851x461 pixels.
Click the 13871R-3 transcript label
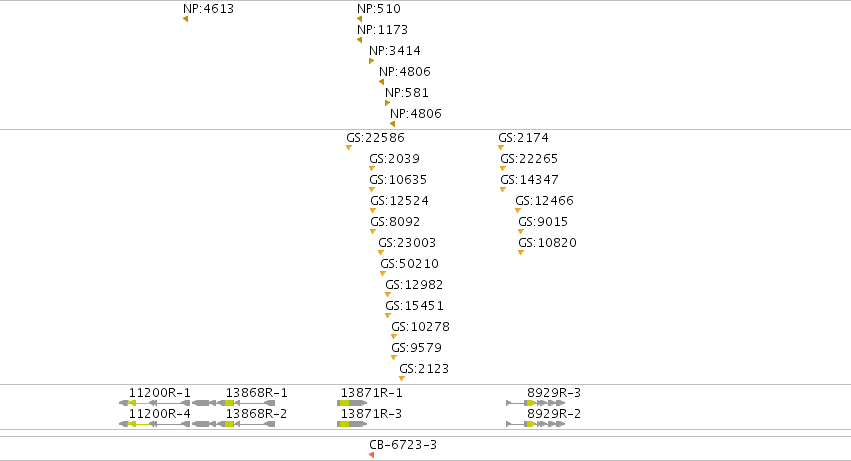pos(371,414)
